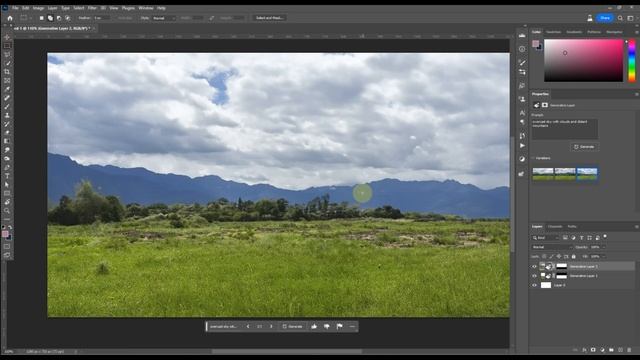The width and height of the screenshot is (640, 360).
Task: Toggle filter for type layers
Action: click(581, 238)
